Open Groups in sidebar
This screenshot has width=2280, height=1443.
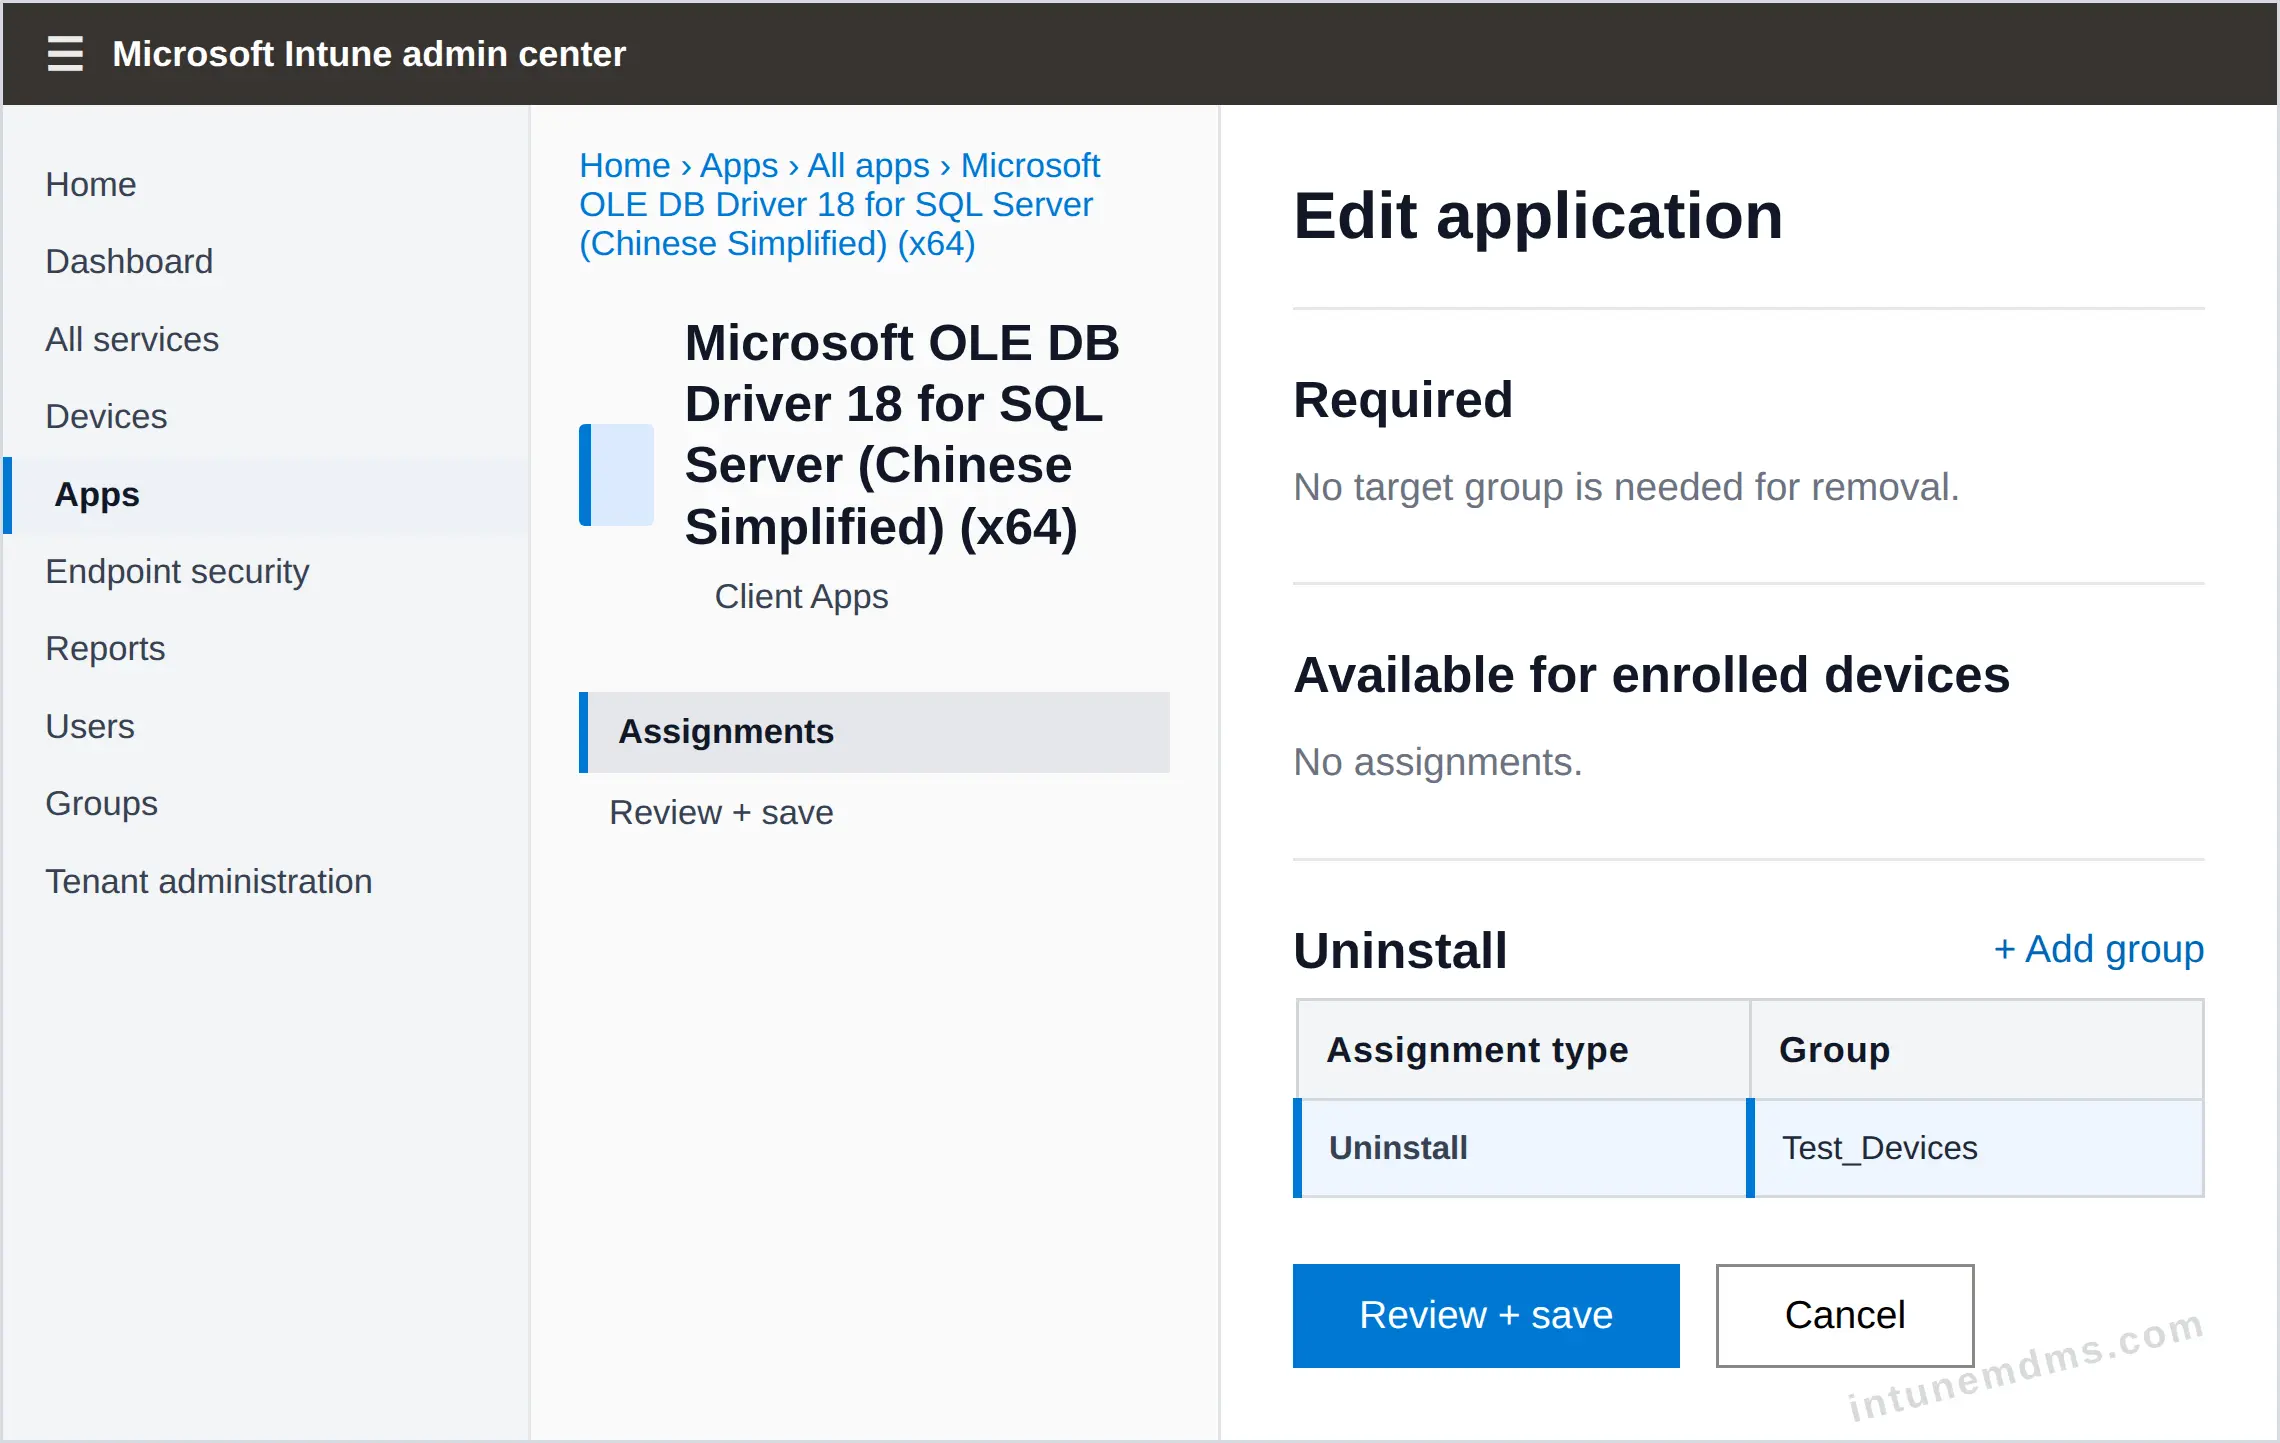(x=101, y=803)
